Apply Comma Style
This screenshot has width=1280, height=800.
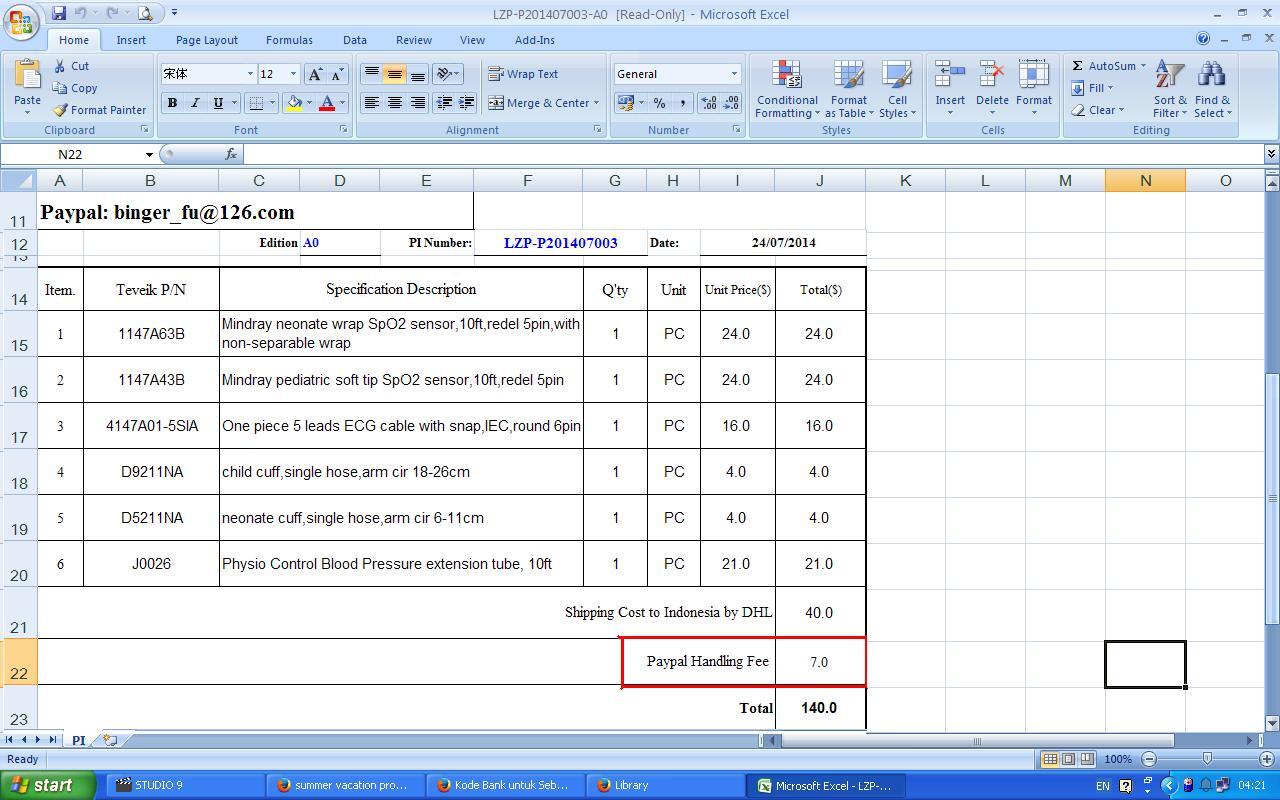682,103
